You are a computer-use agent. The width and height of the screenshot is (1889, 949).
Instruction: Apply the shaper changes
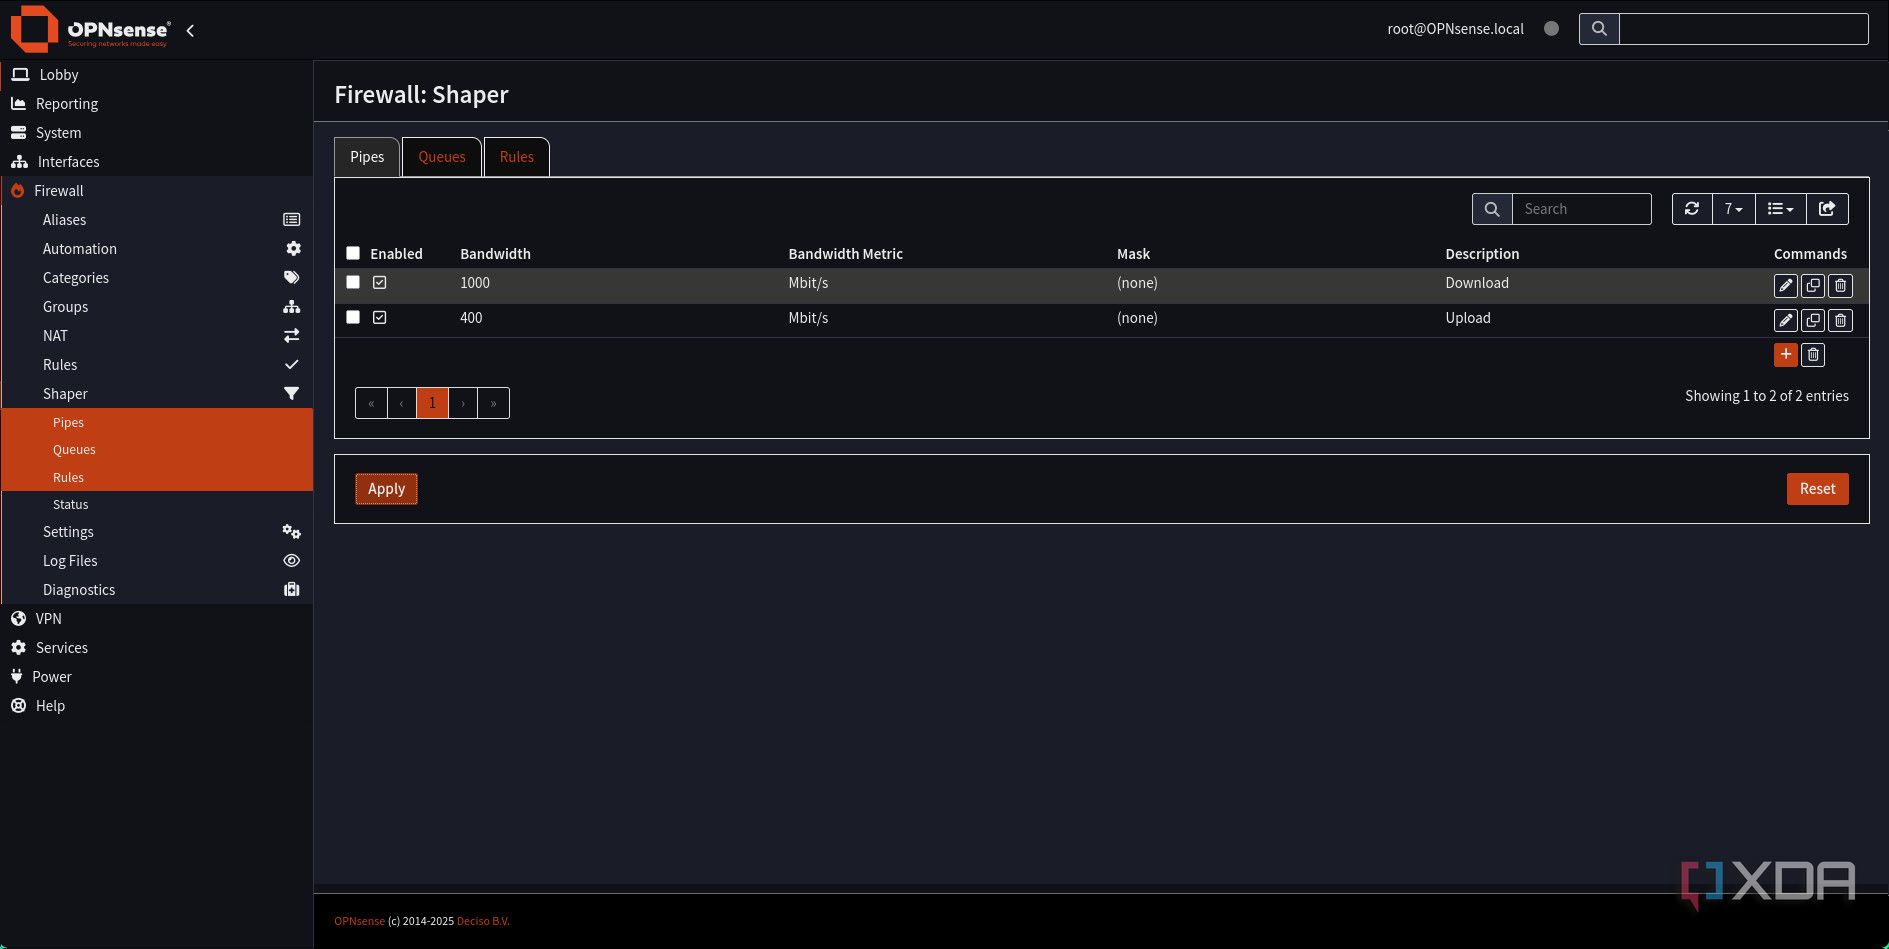pos(386,489)
